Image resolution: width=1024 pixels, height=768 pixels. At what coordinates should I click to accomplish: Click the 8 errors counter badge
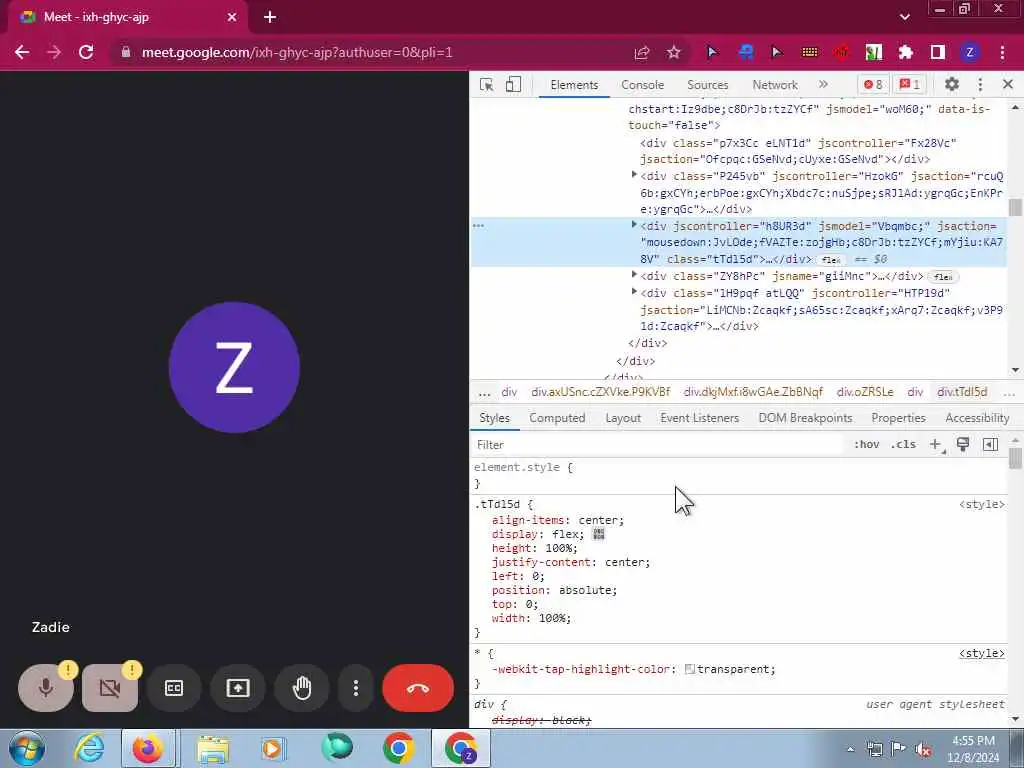874,84
